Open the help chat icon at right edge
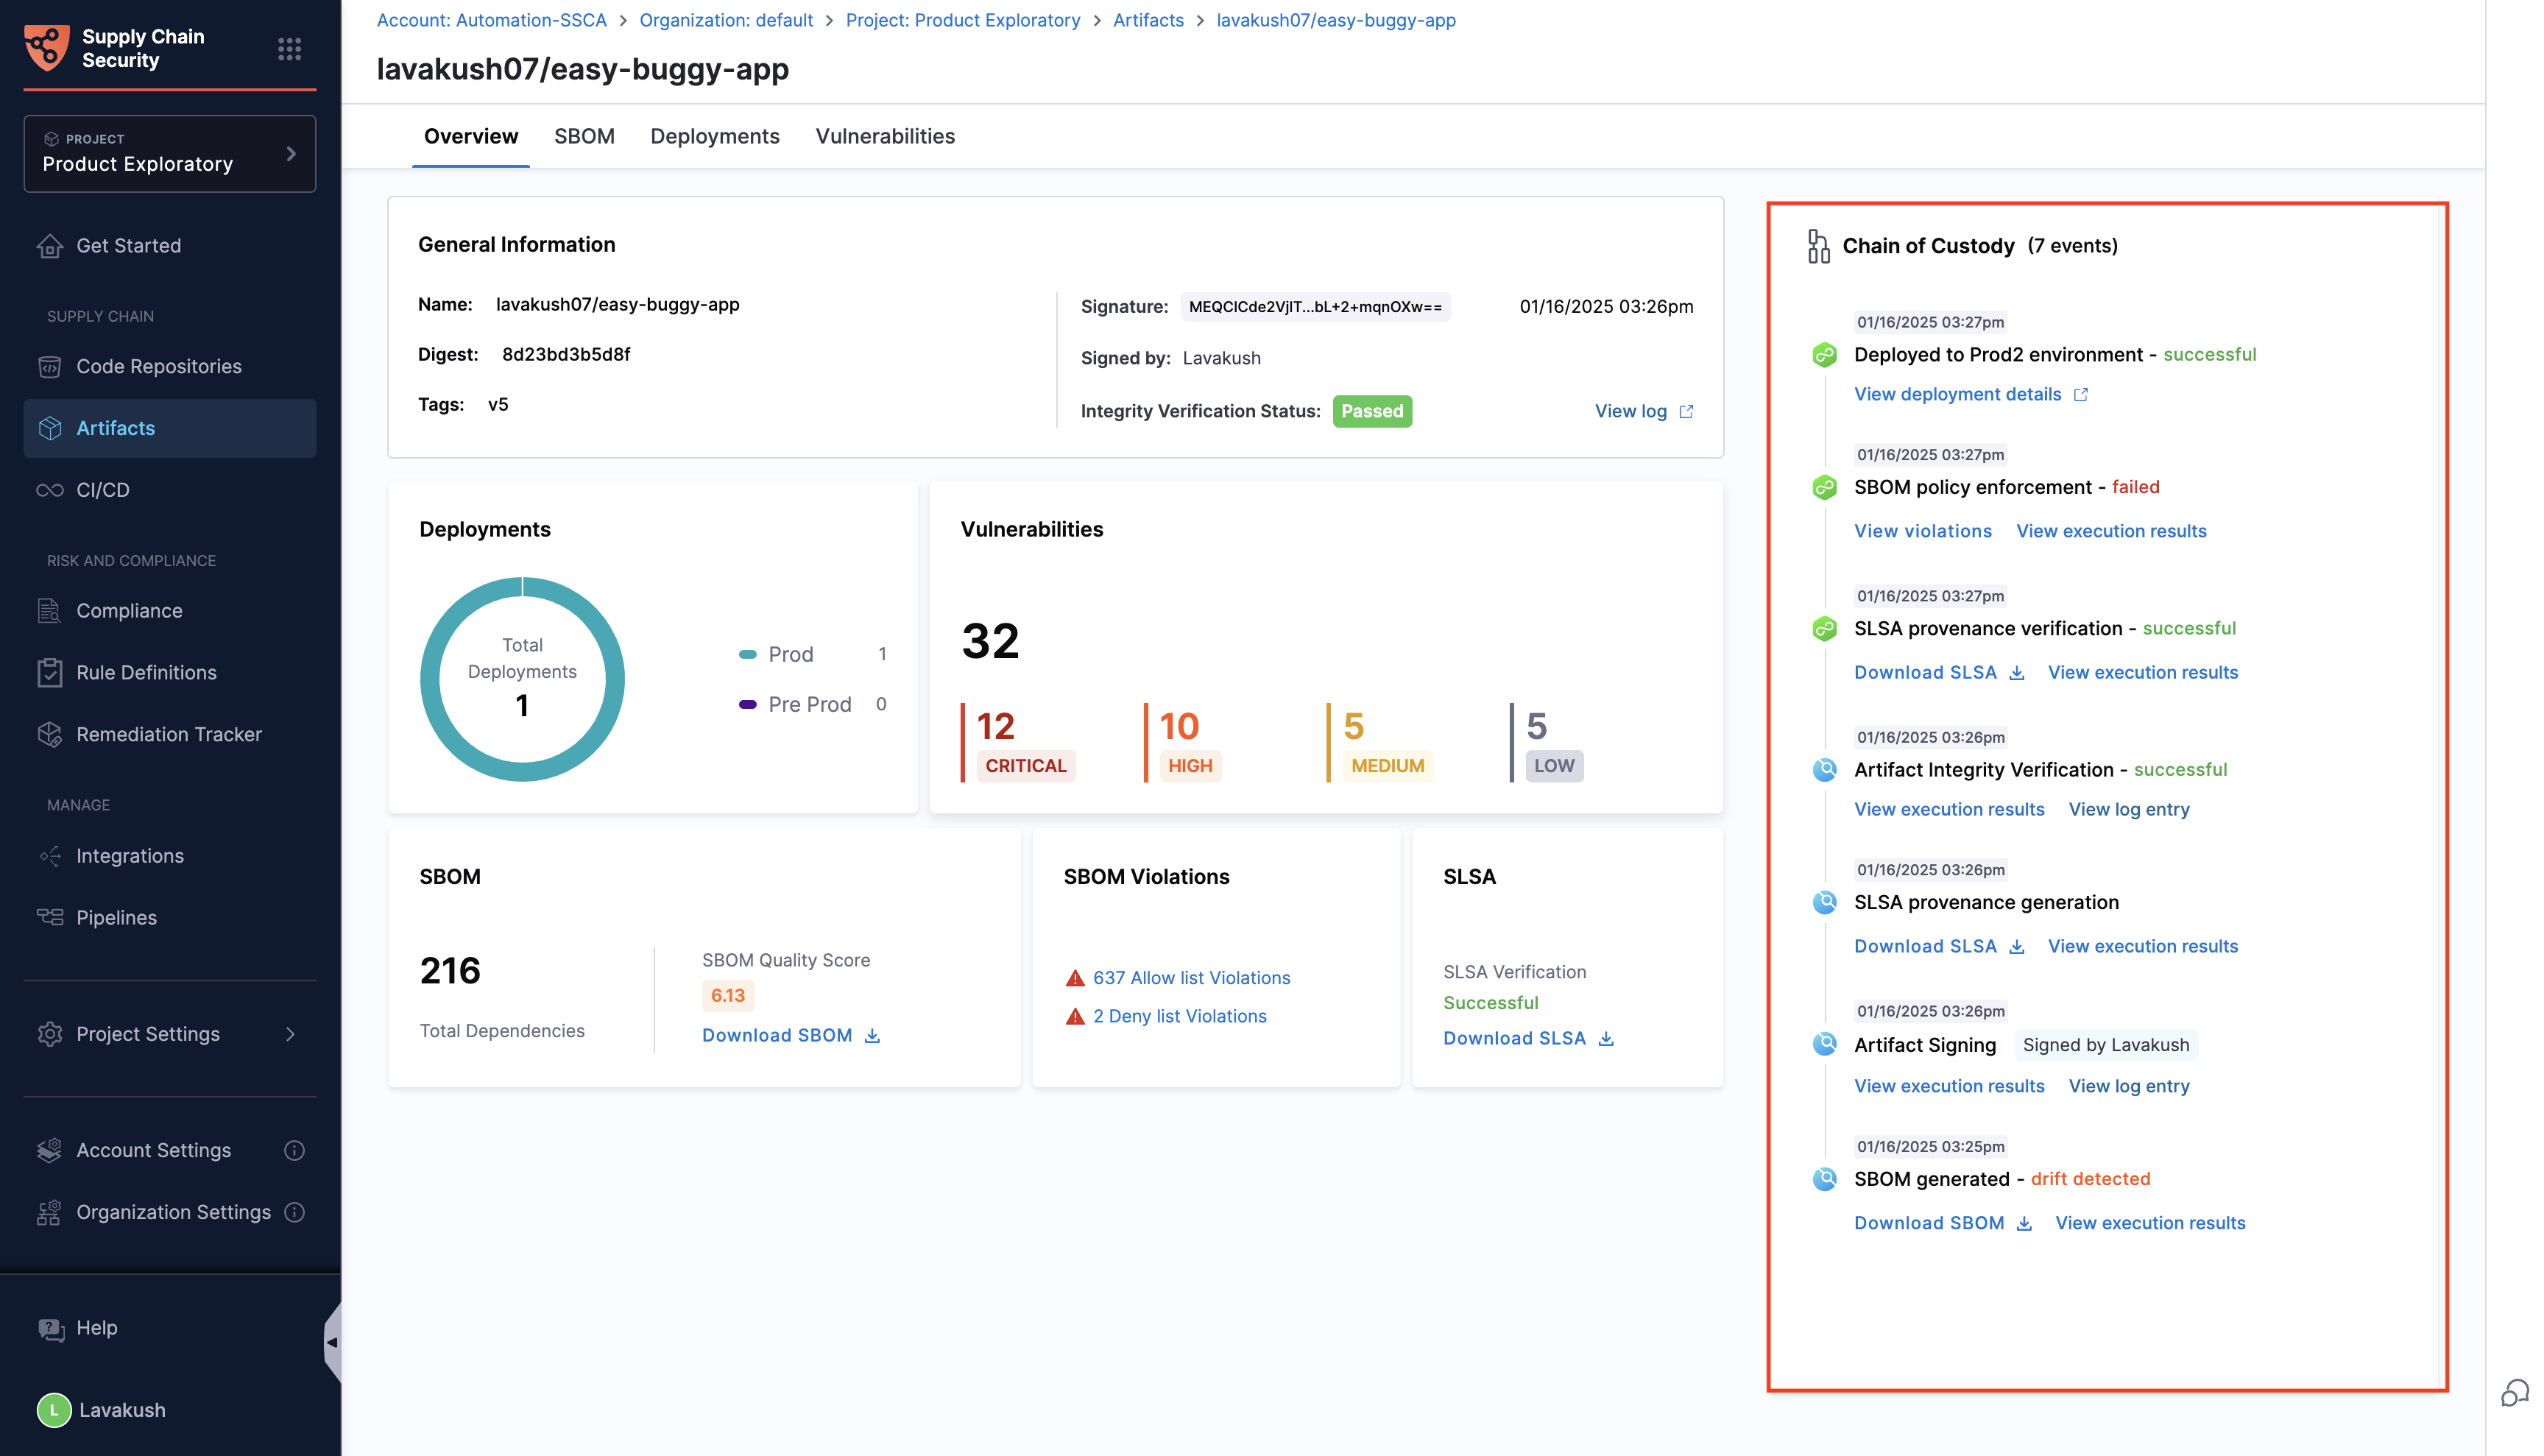The width and height of the screenshot is (2544, 1456). click(2514, 1392)
